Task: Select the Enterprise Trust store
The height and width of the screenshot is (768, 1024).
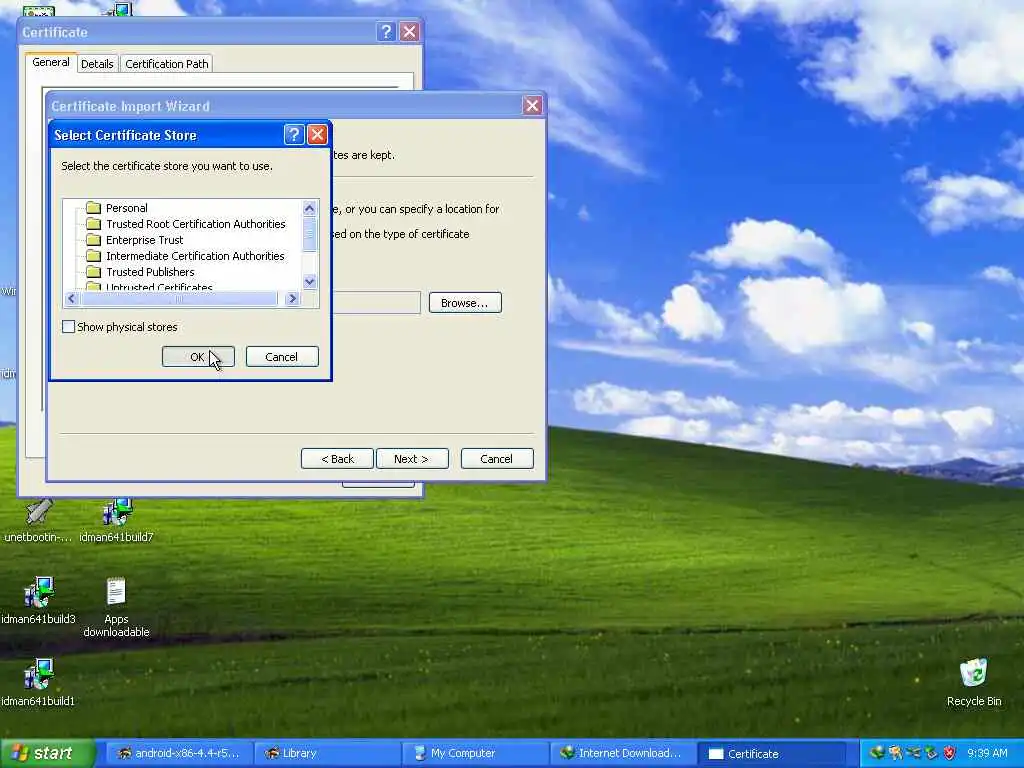Action: (x=144, y=240)
